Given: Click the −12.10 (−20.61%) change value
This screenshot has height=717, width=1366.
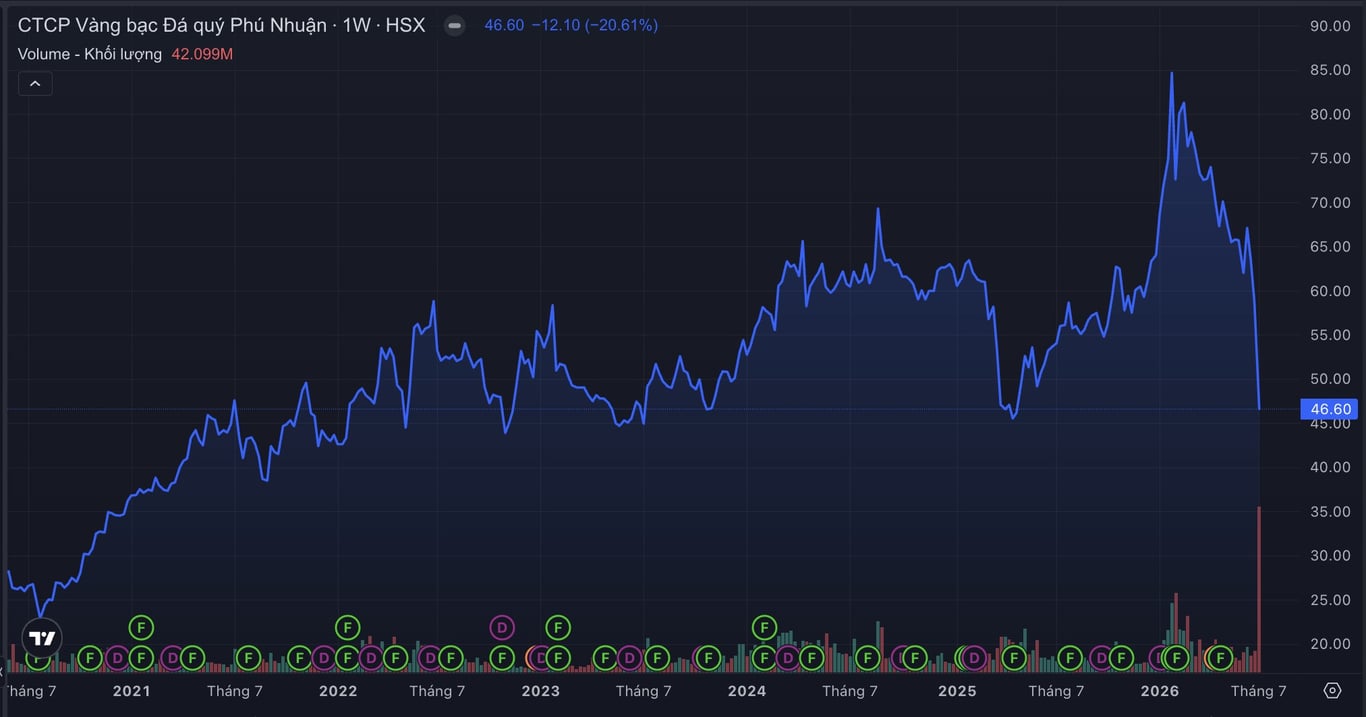Looking at the screenshot, I should point(594,26).
